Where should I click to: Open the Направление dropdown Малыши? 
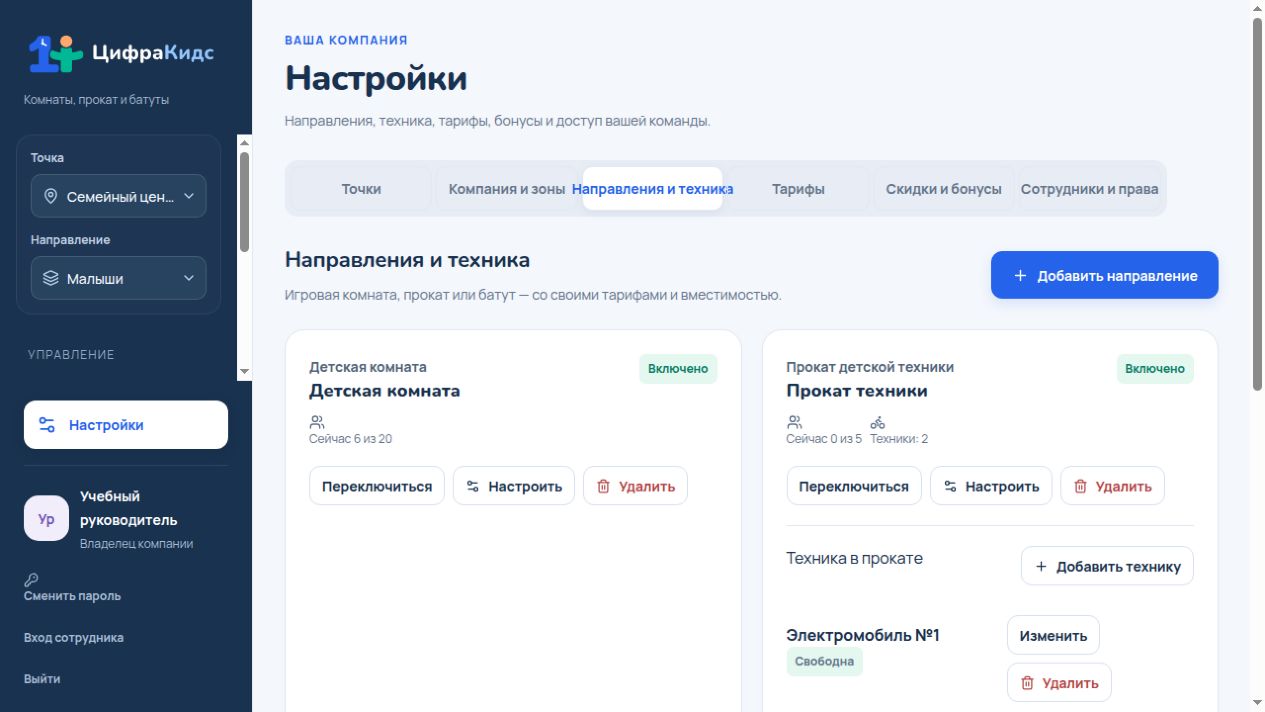[x=118, y=279]
